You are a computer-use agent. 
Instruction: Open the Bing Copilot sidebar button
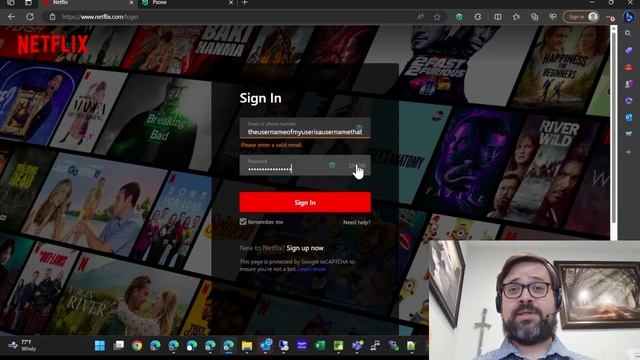click(629, 17)
